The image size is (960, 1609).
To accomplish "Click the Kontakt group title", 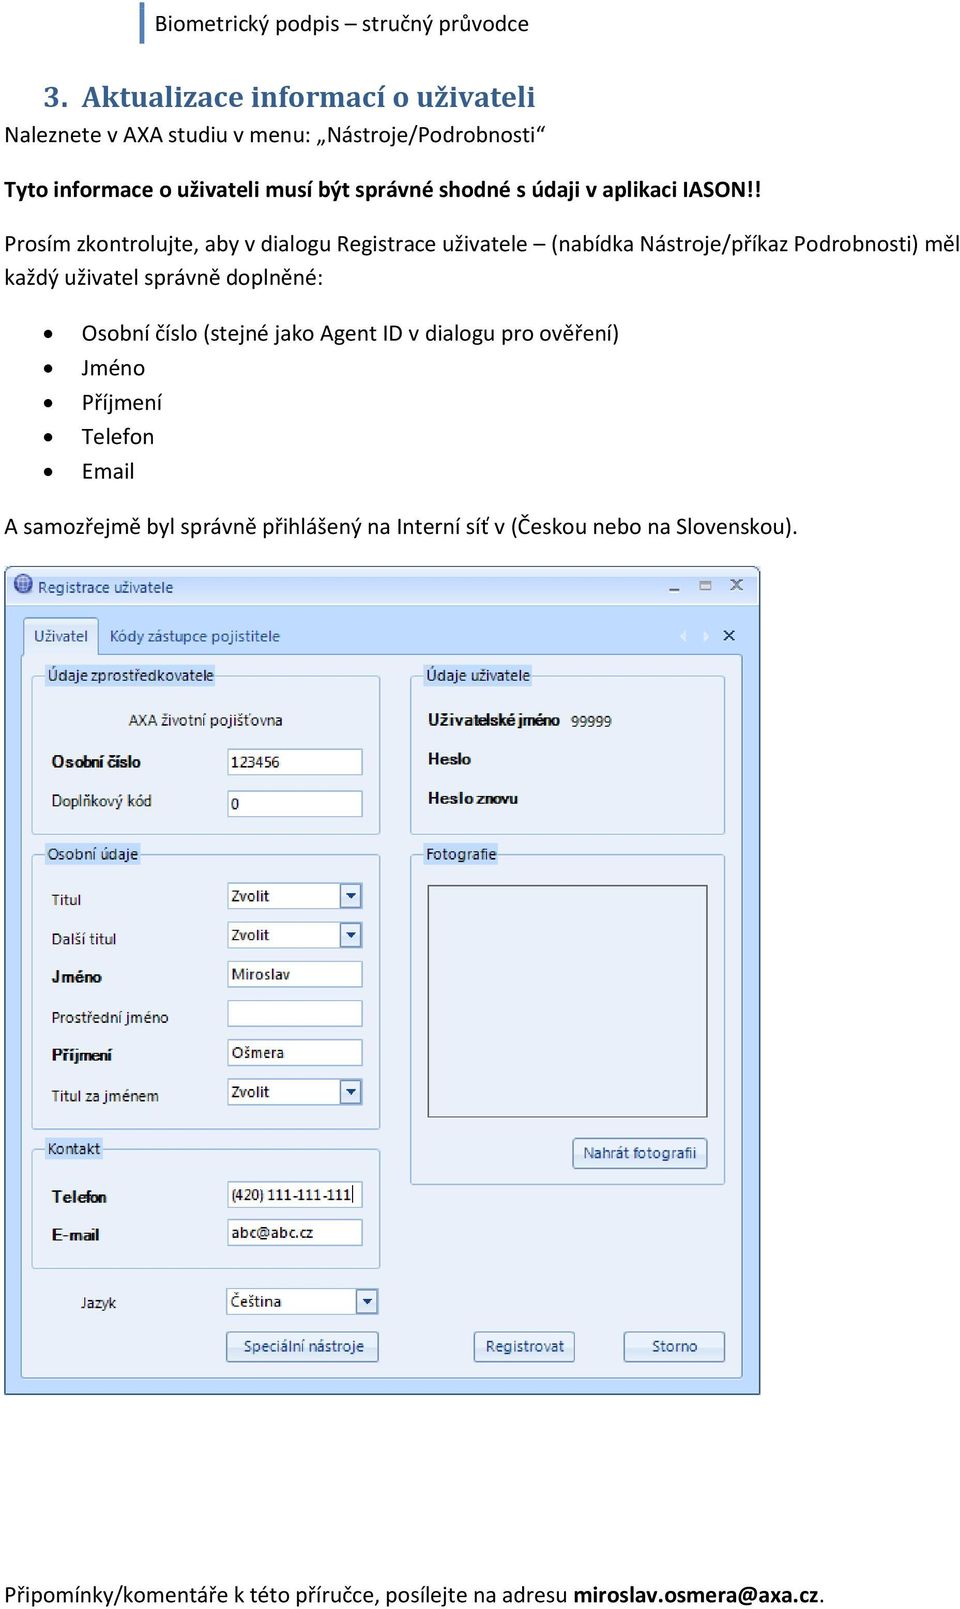I will 74,1149.
